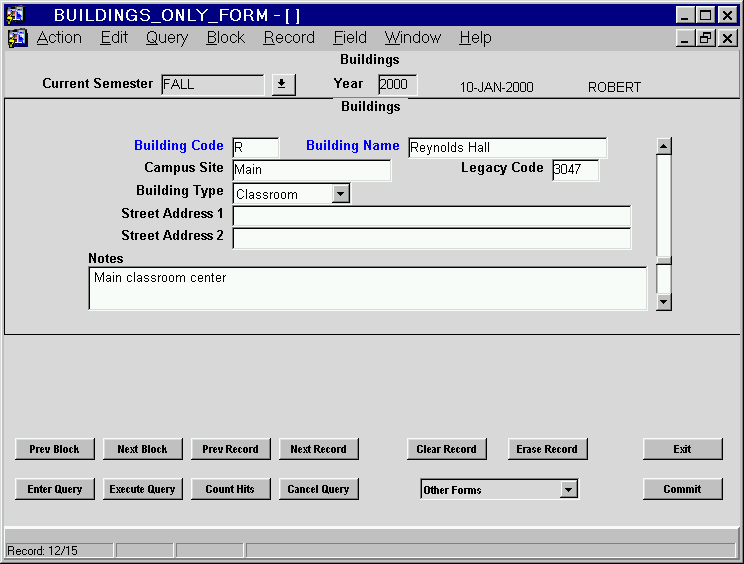Click the record scrollbar thumb
The height and width of the screenshot is (564, 744).
[664, 260]
